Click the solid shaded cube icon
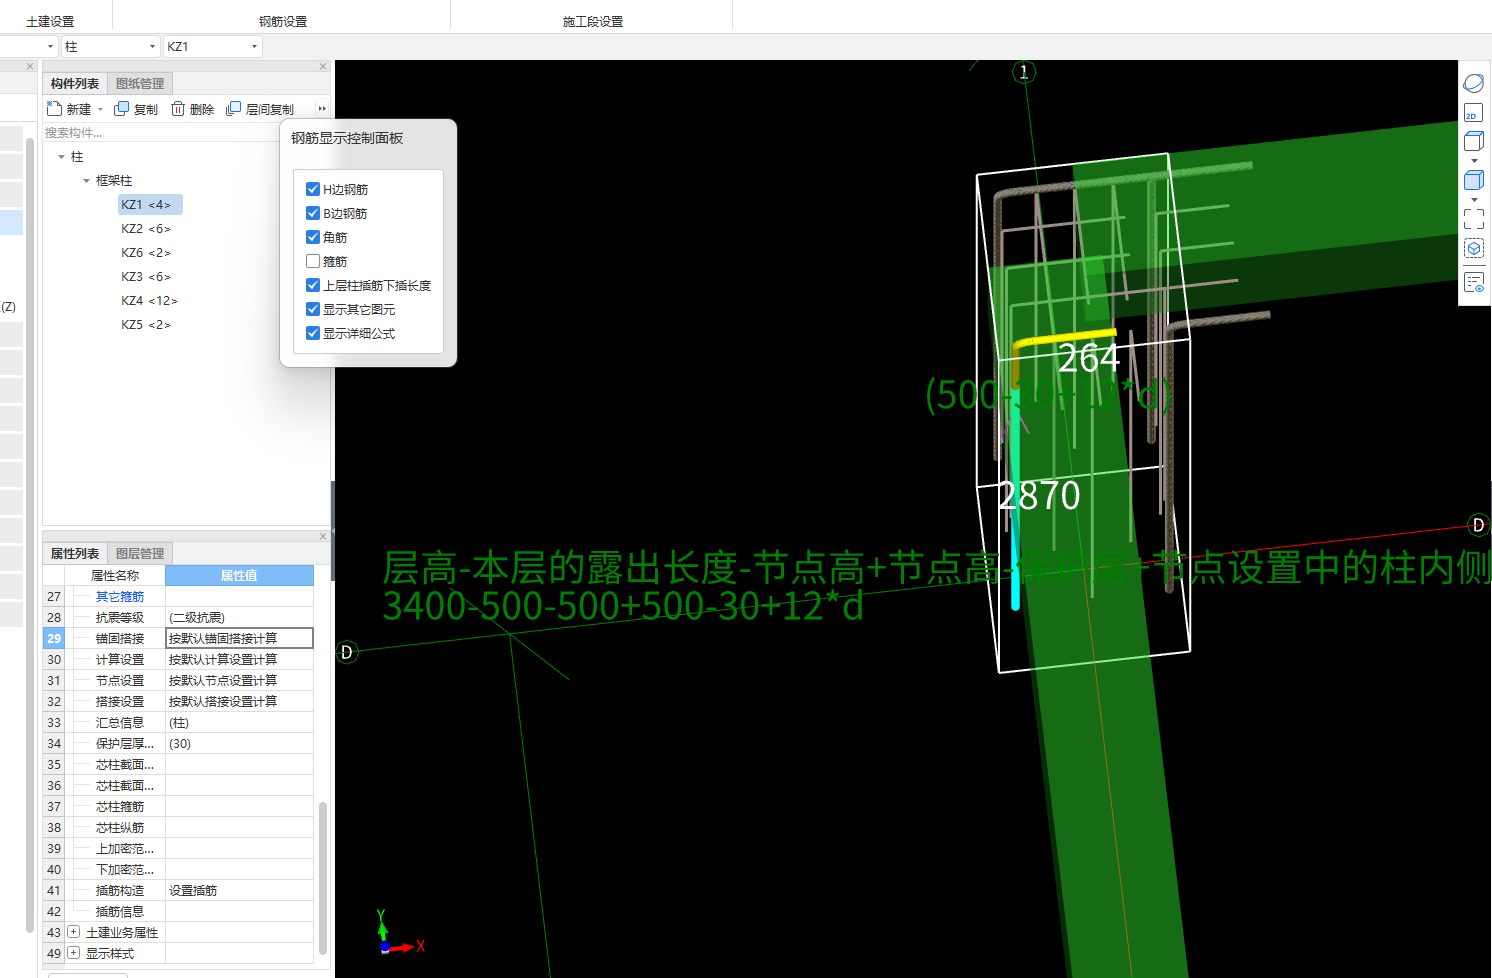 coord(1473,180)
